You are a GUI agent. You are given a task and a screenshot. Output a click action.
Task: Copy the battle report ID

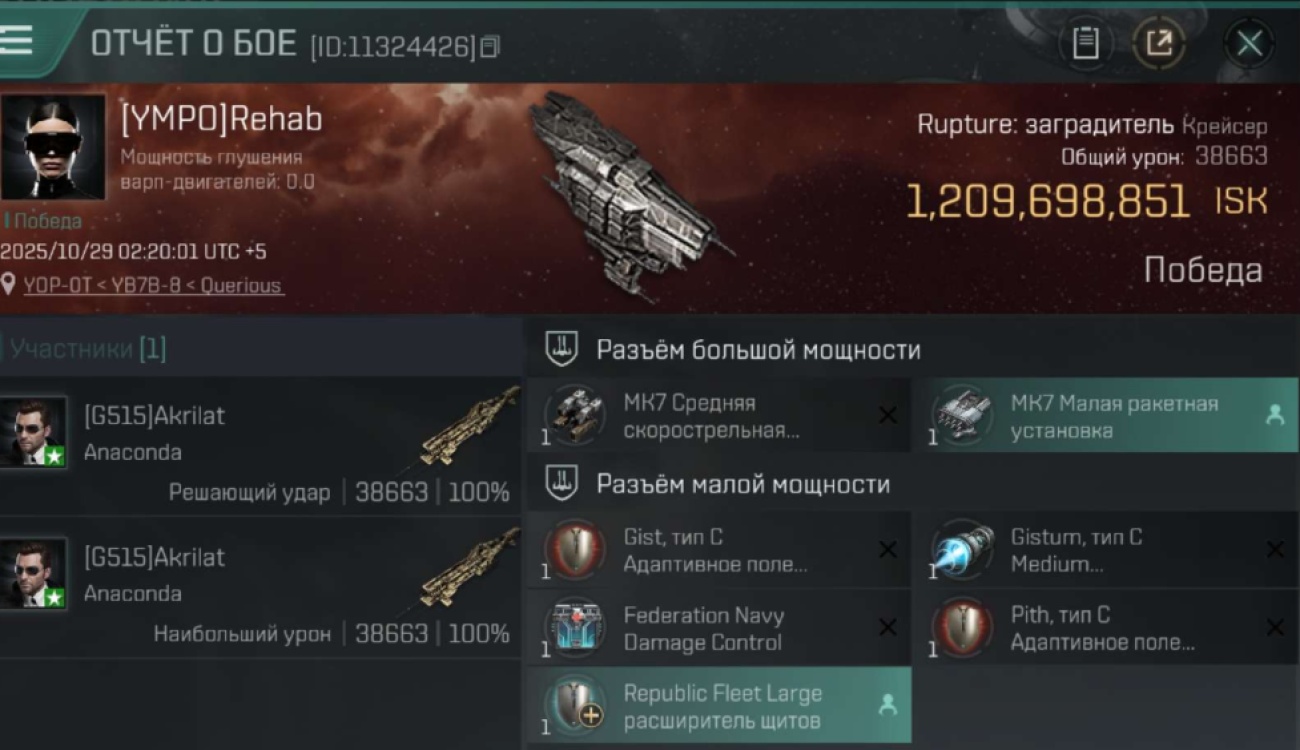point(490,46)
